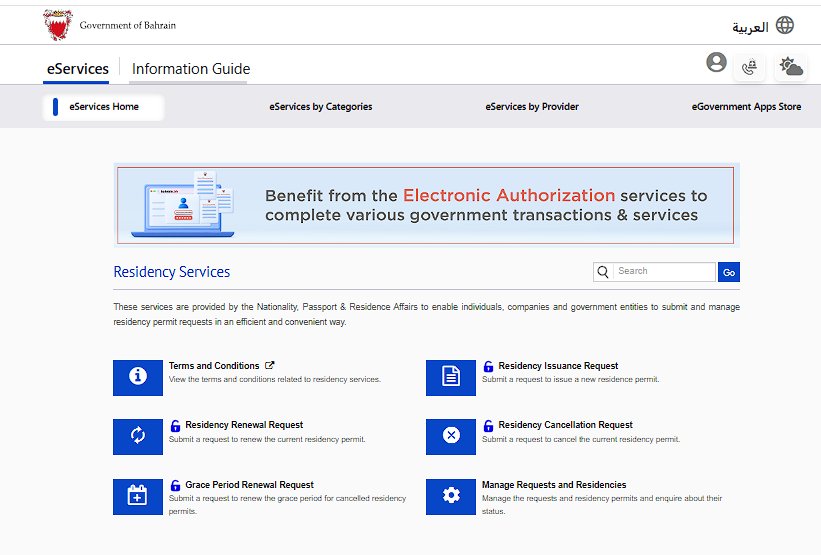This screenshot has height=555, width=821.
Task: Switch to the eServices tab
Action: pos(77,69)
